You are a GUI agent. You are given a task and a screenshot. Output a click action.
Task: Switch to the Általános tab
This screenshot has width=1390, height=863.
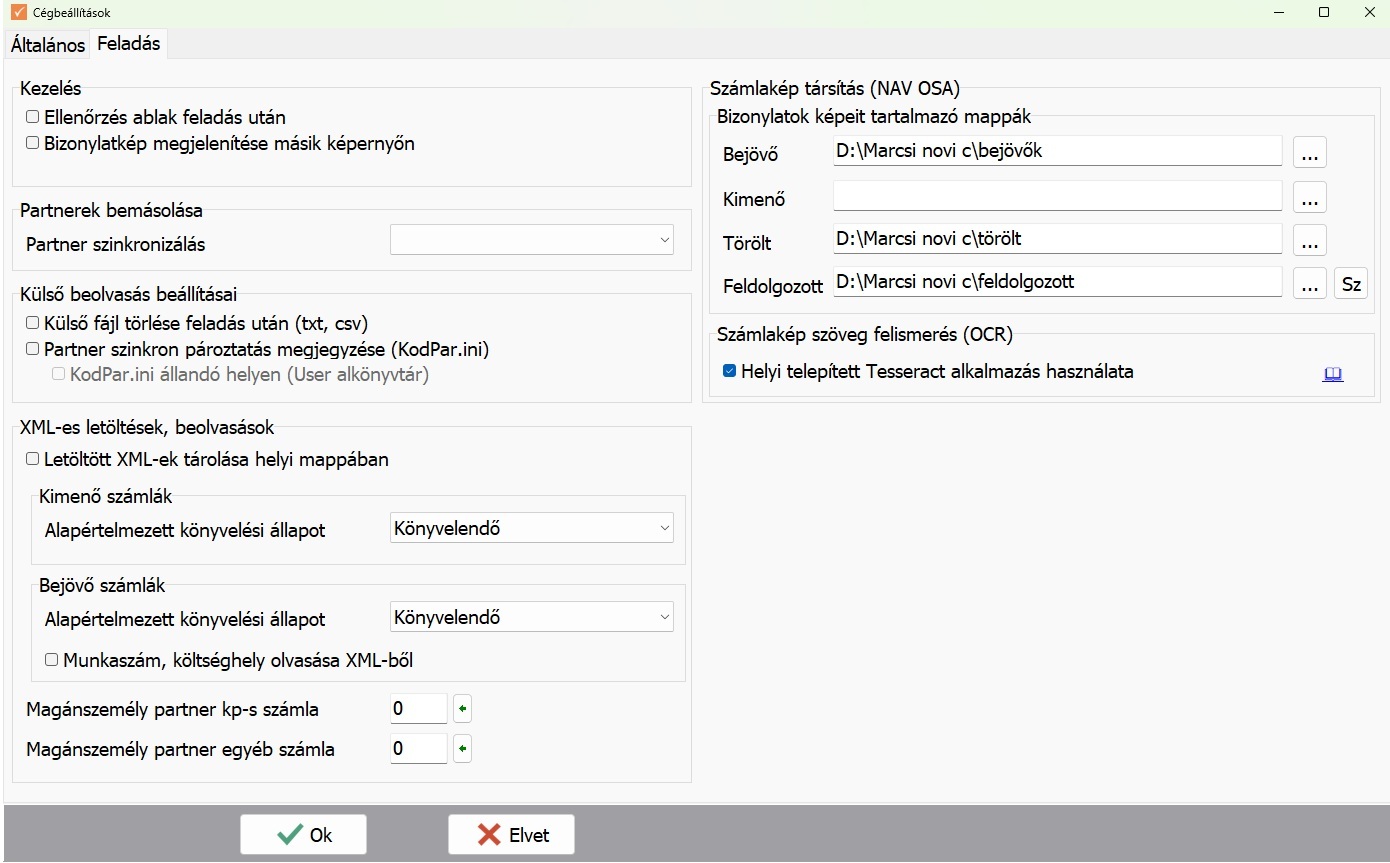click(47, 45)
